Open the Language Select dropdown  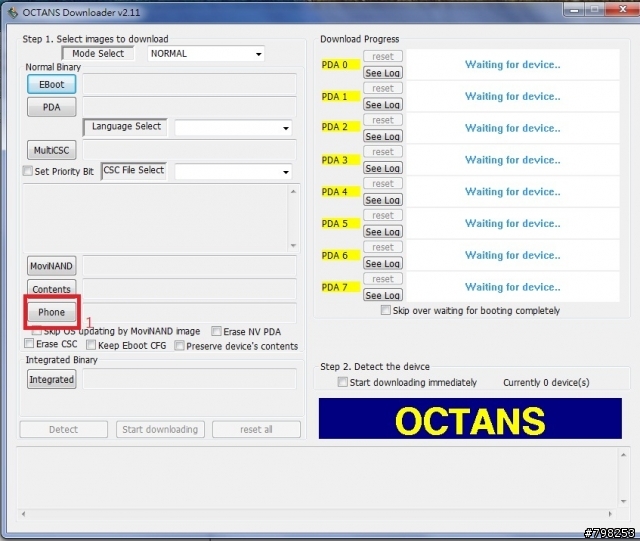tap(233, 128)
